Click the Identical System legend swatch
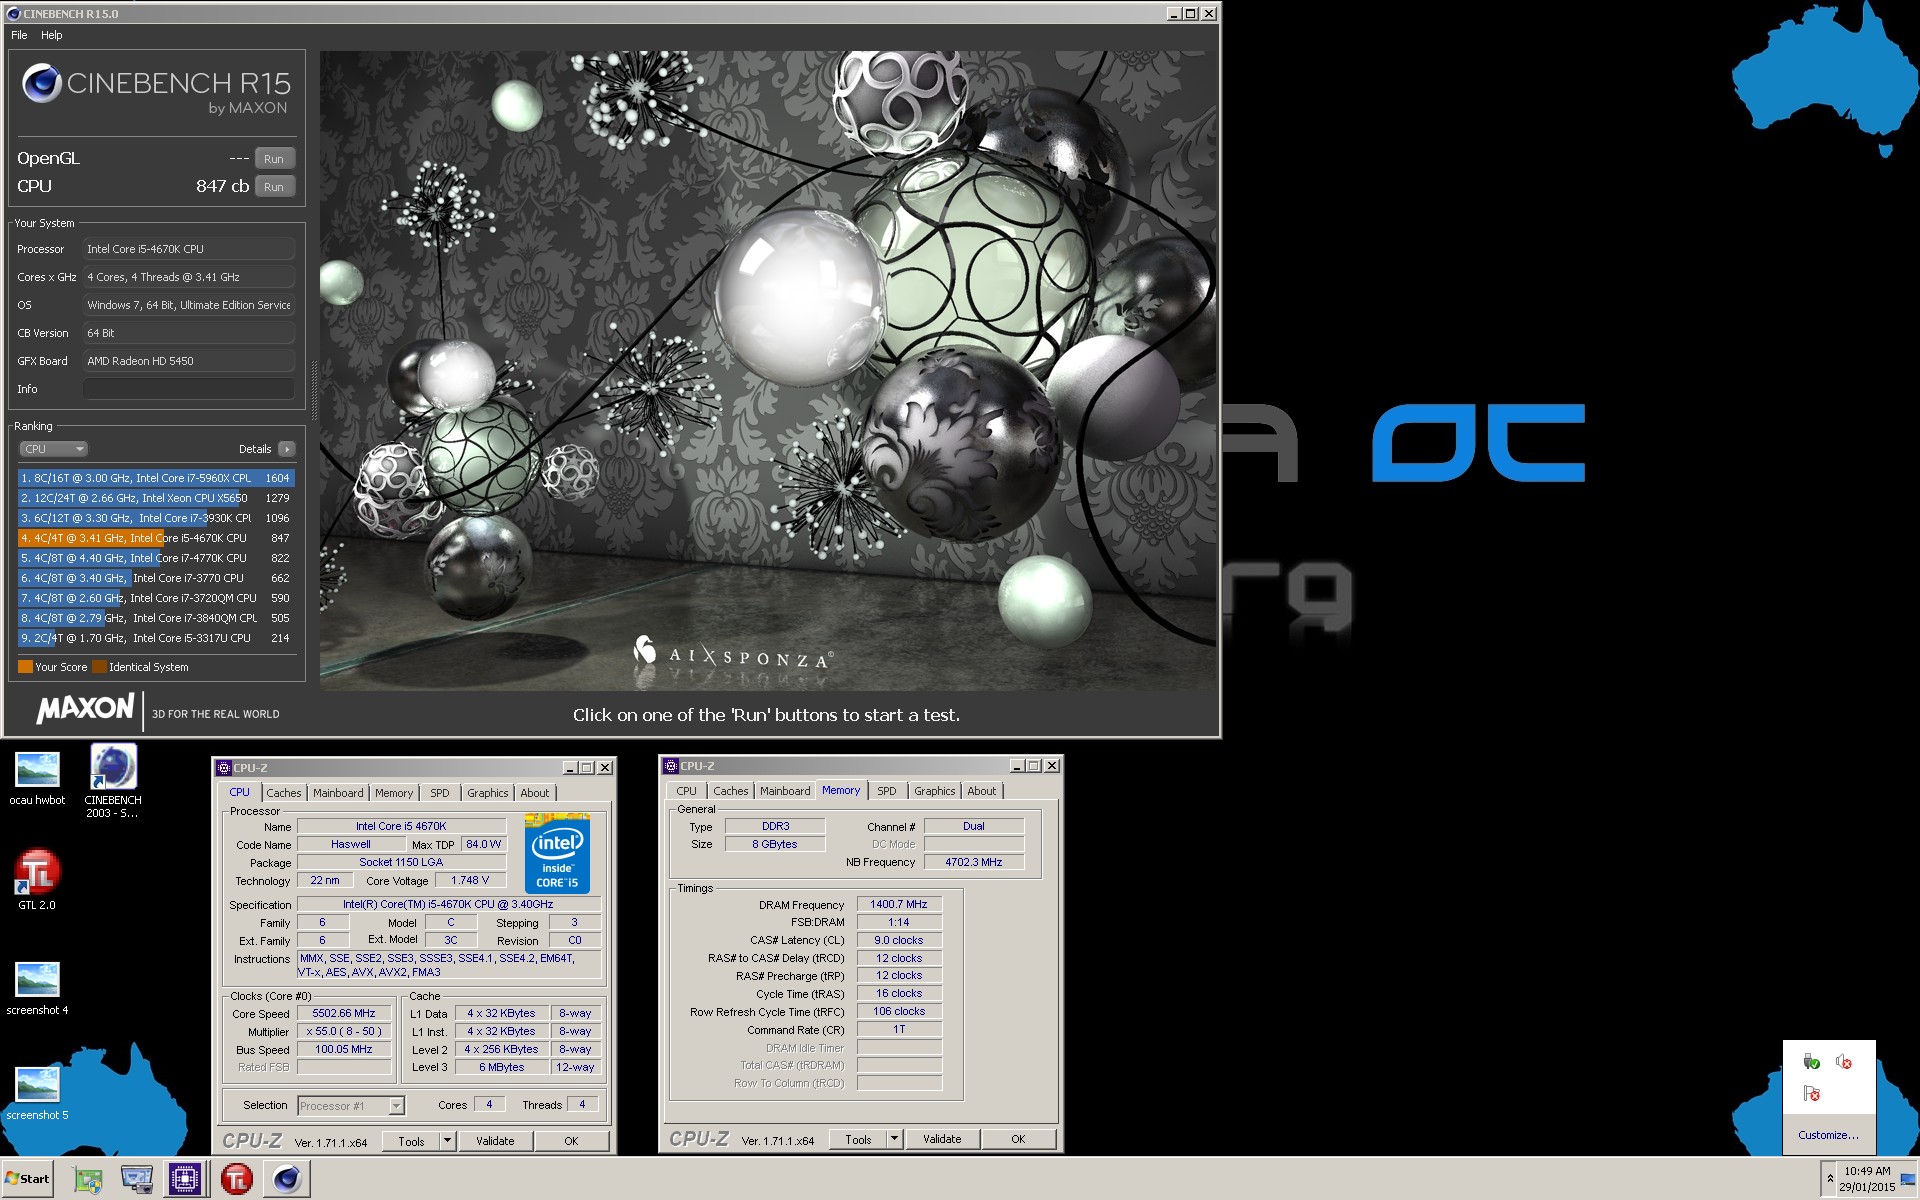This screenshot has height=1200, width=1920. (x=99, y=667)
